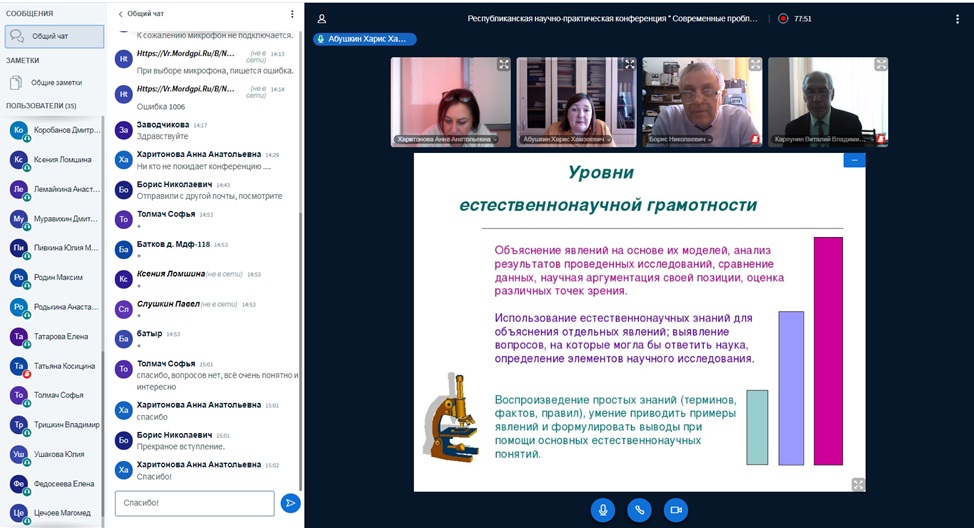Fullscreen Харитонова Анна Анатольевна's webcam
974x528 pixels.
(x=504, y=64)
